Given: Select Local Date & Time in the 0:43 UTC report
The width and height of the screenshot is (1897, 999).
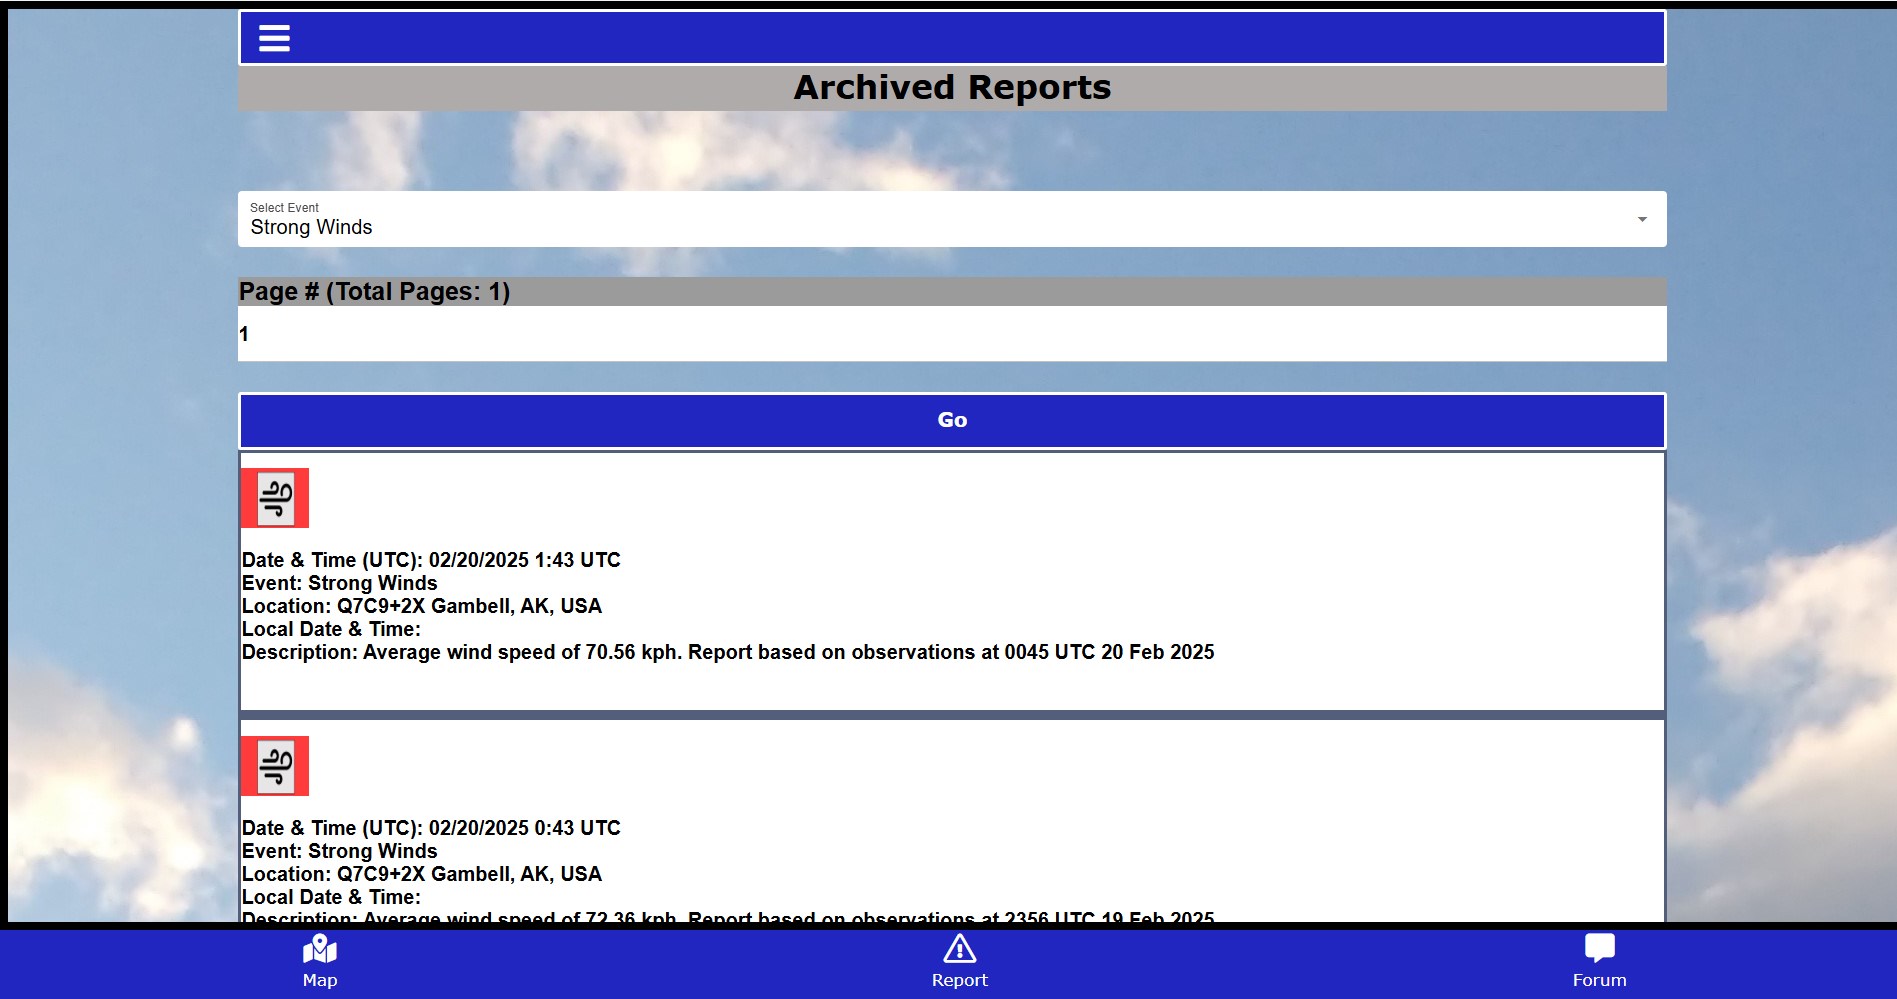Looking at the screenshot, I should pyautogui.click(x=331, y=897).
